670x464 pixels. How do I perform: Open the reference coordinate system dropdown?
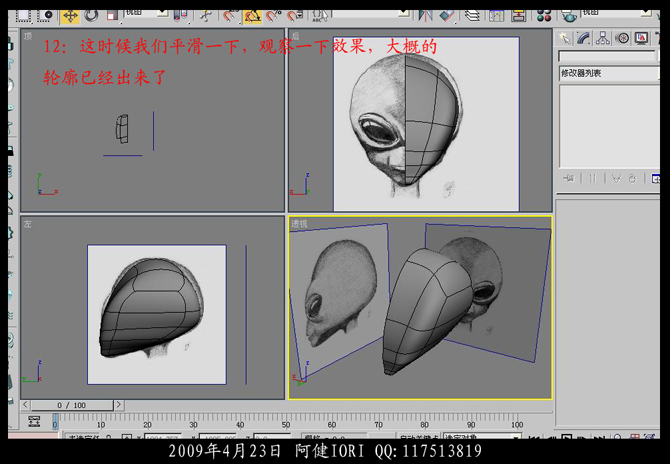tap(143, 12)
